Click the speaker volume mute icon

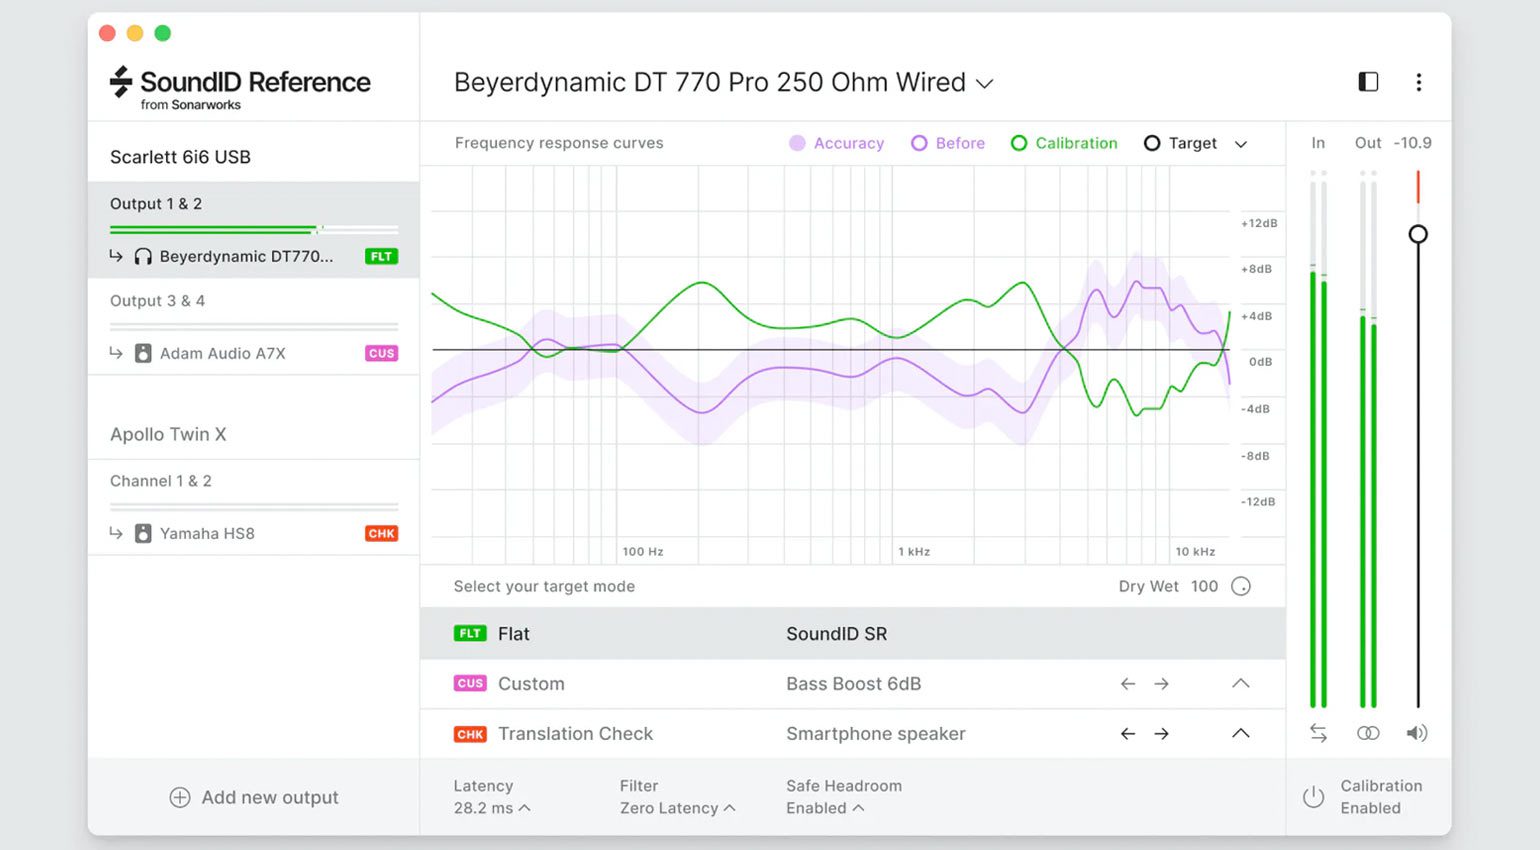[x=1417, y=733]
